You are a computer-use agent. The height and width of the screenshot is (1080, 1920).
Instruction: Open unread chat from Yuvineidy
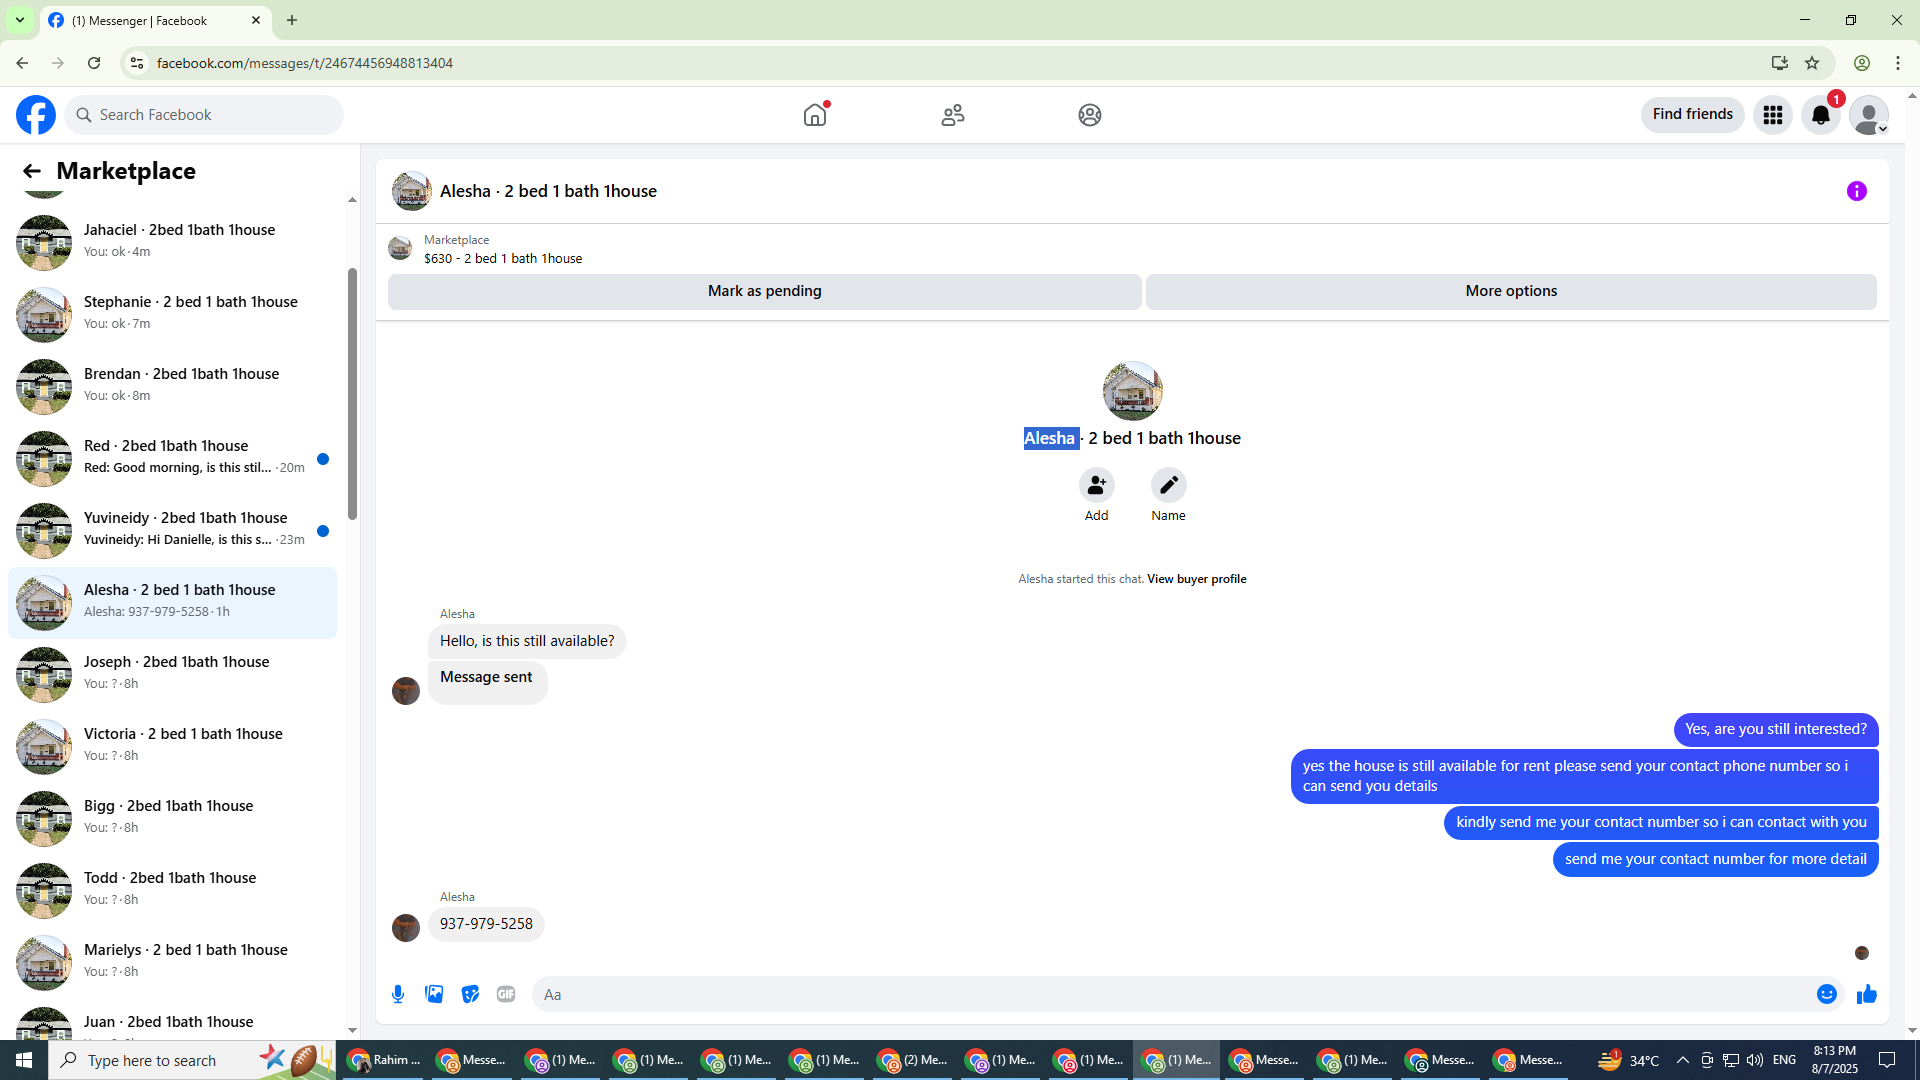(x=172, y=530)
